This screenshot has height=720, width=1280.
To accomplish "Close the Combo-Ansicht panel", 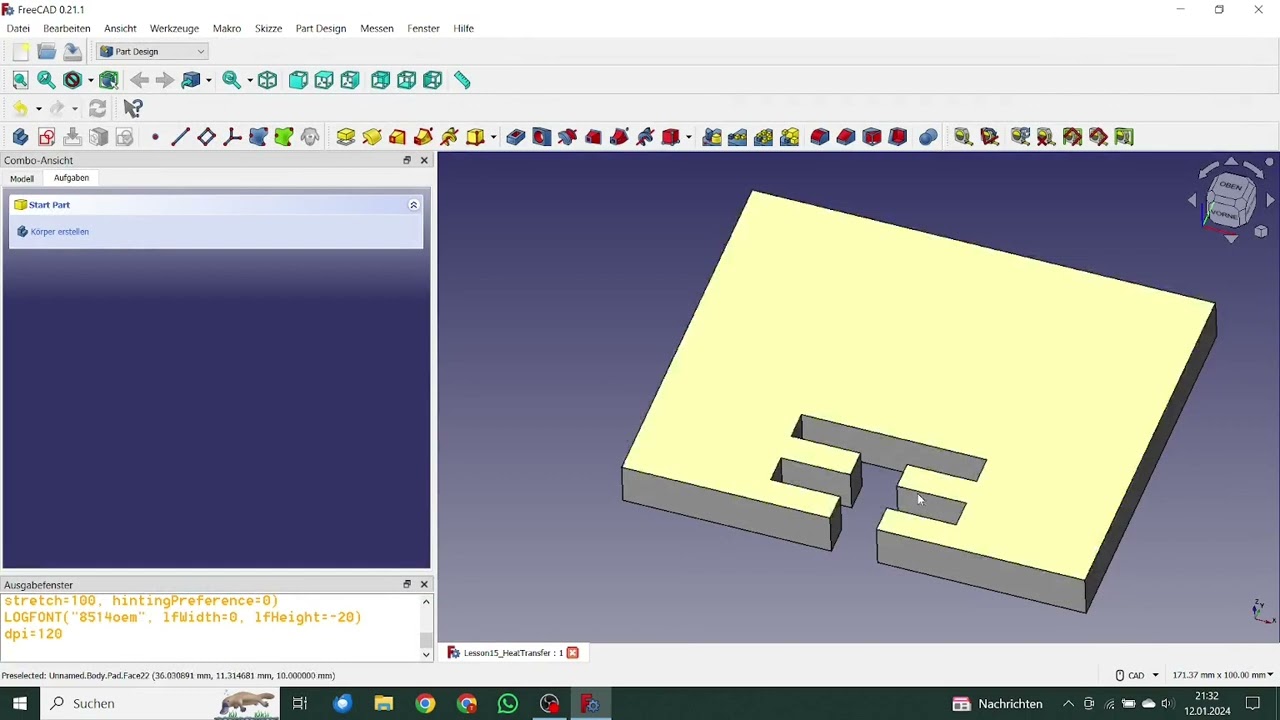I will (x=424, y=160).
